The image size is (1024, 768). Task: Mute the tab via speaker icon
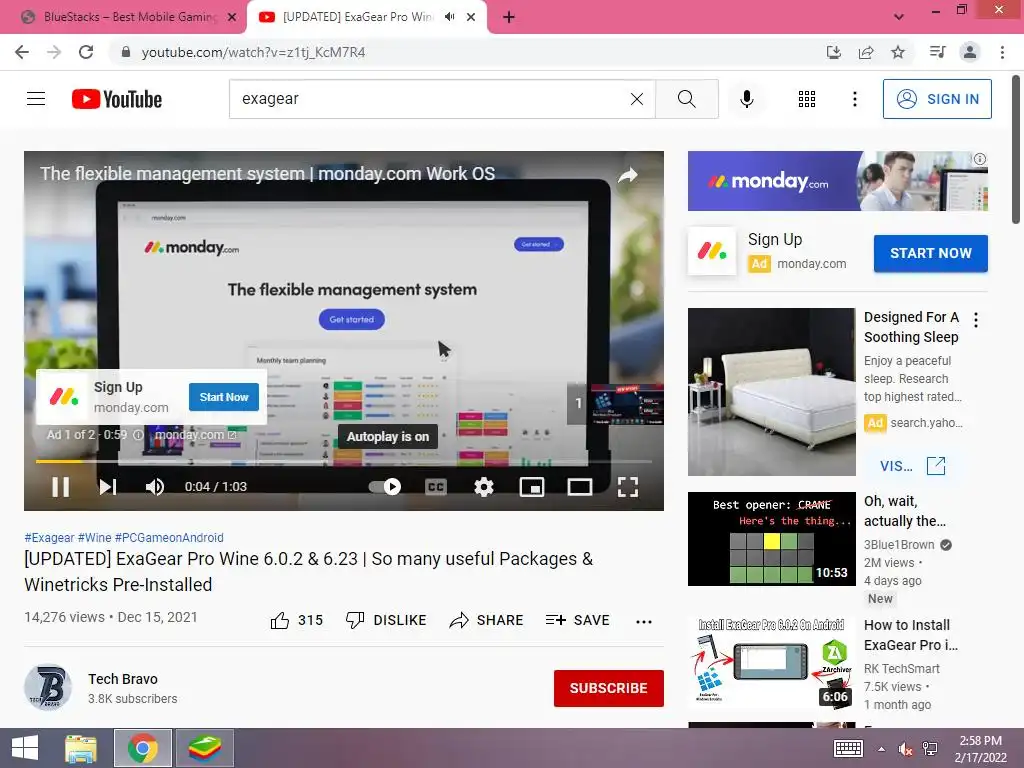point(449,17)
